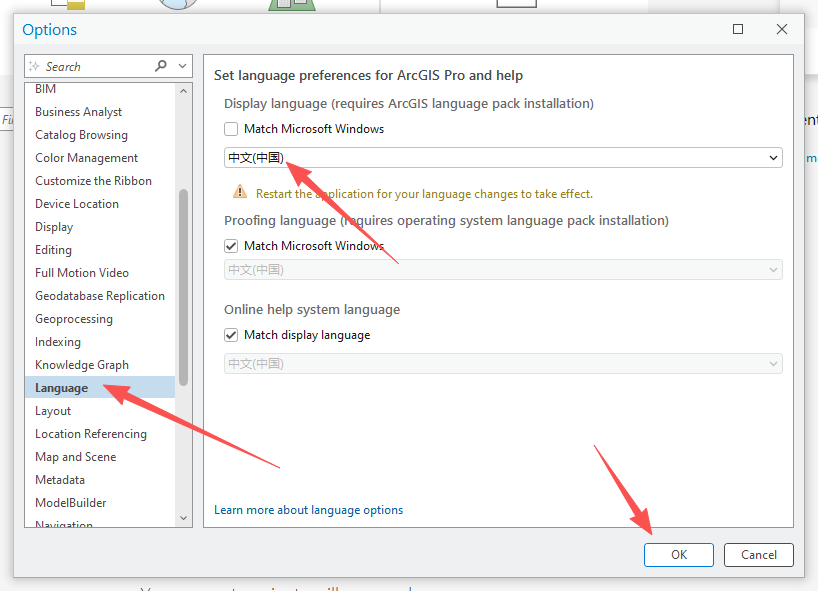Open Customize the Ribbon settings
The image size is (818, 591).
tap(93, 181)
